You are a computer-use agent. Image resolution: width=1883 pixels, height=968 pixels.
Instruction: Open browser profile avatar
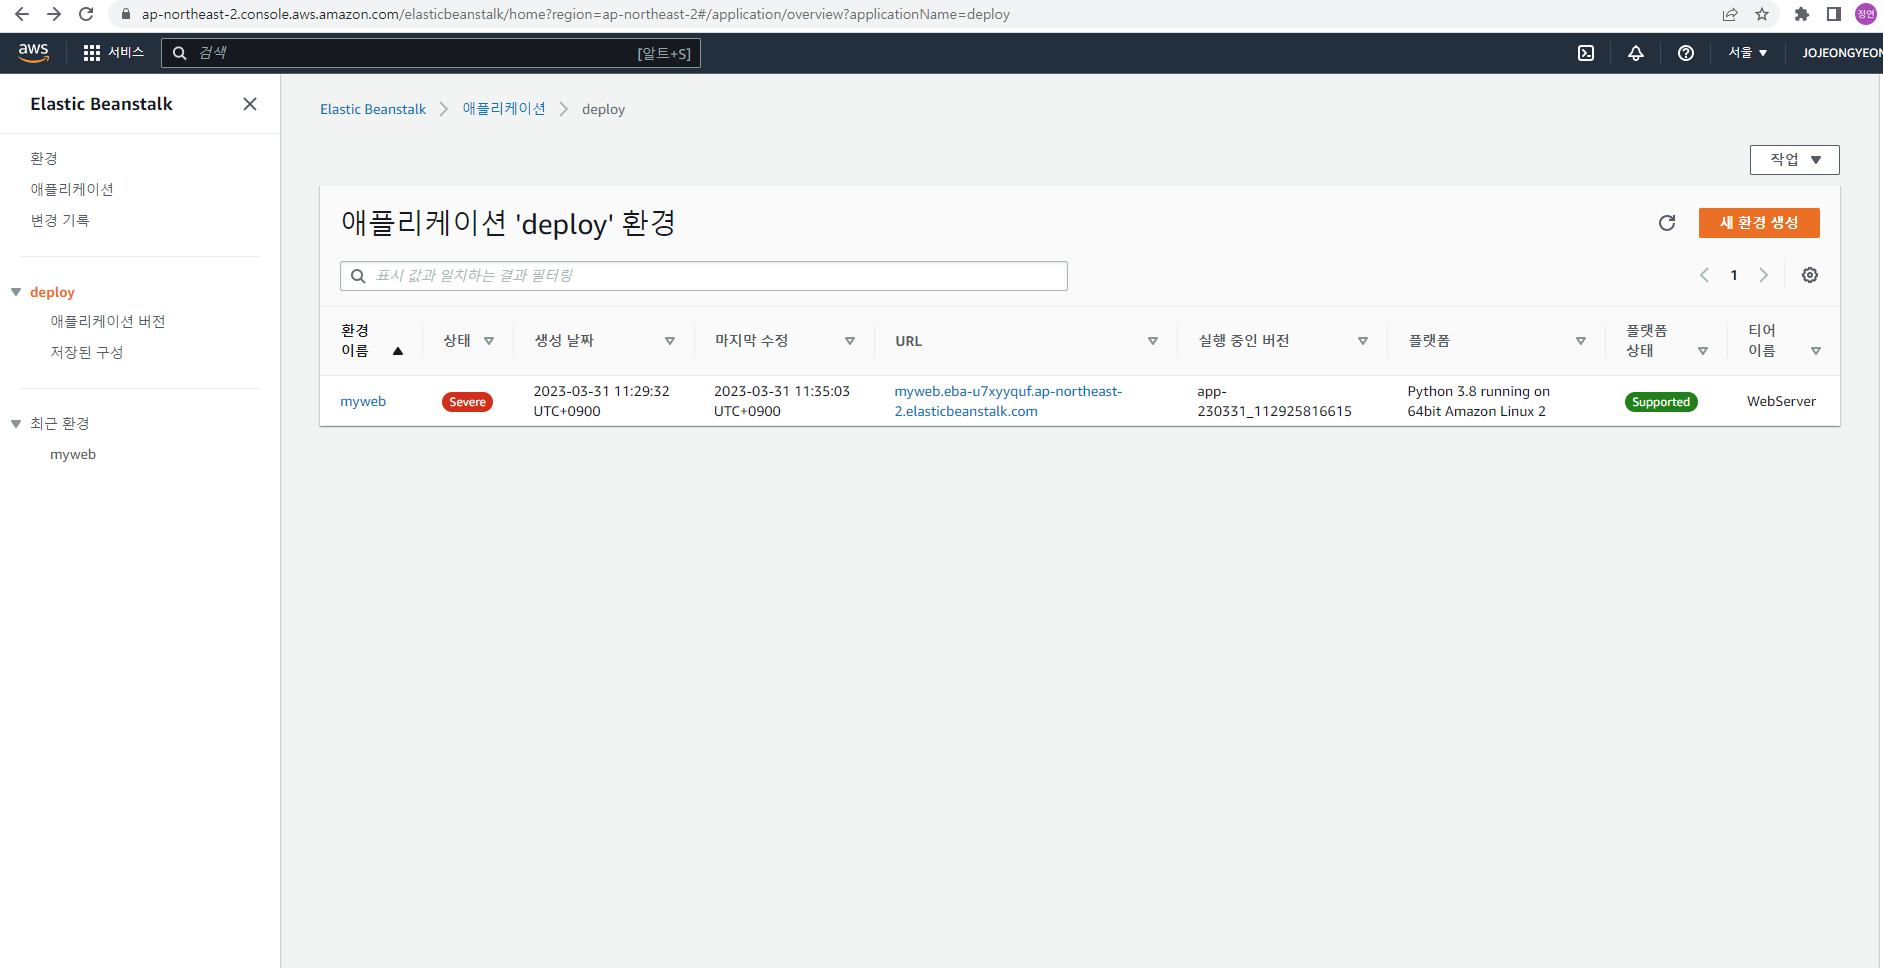tap(1866, 14)
